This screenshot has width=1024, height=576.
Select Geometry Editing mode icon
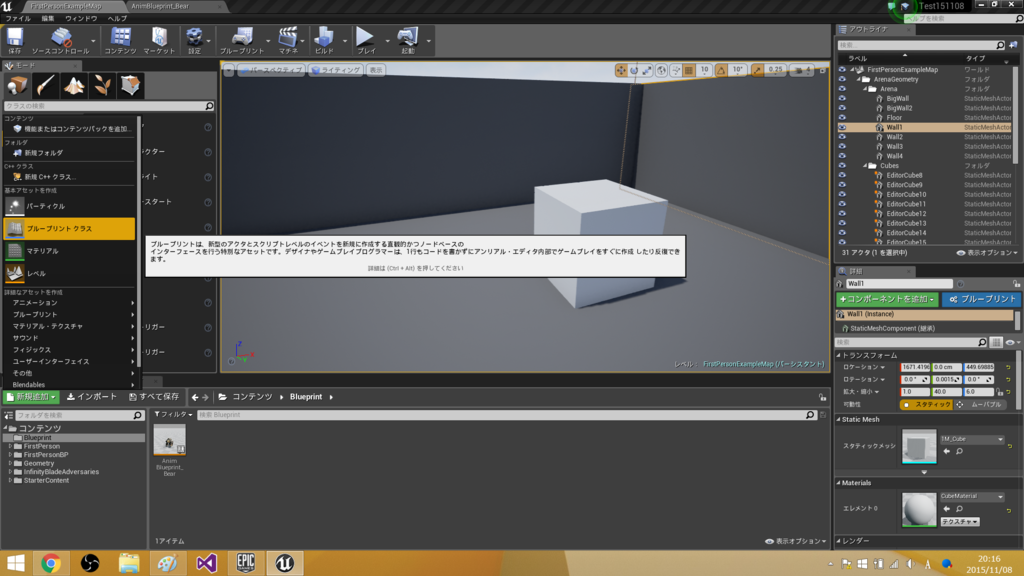click(x=130, y=86)
